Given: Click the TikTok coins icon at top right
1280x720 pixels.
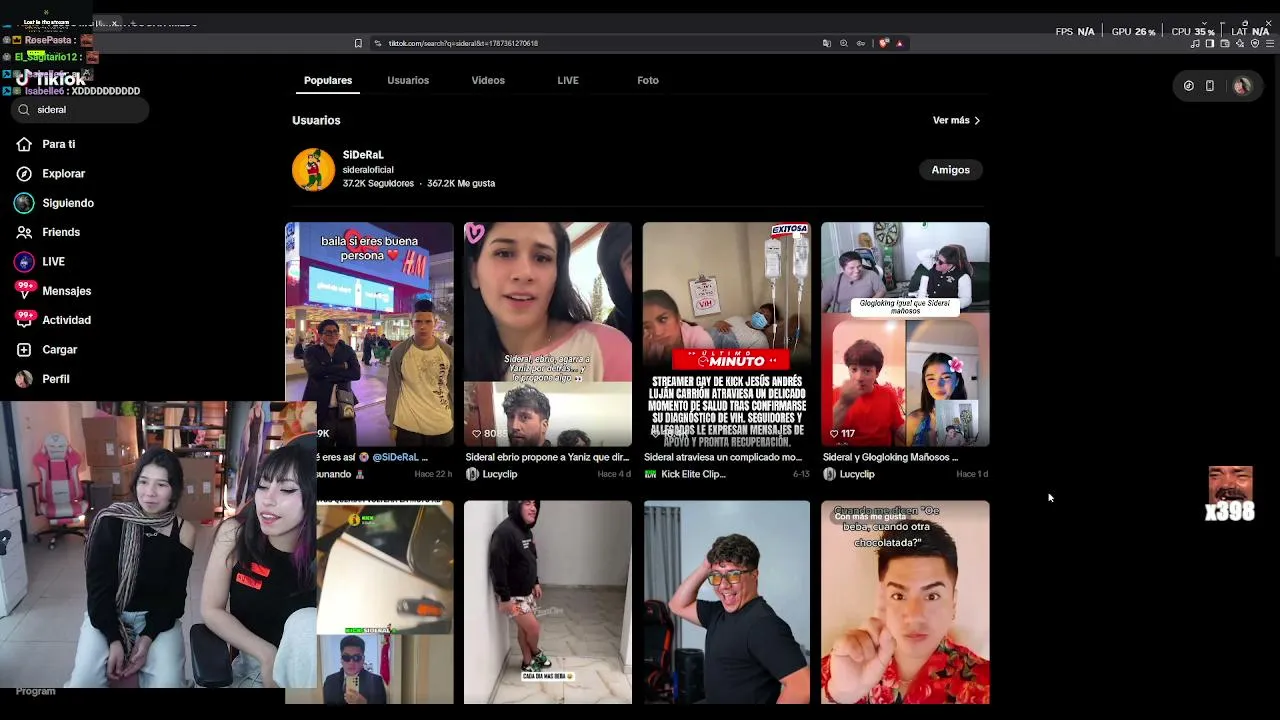Looking at the screenshot, I should click(1188, 86).
